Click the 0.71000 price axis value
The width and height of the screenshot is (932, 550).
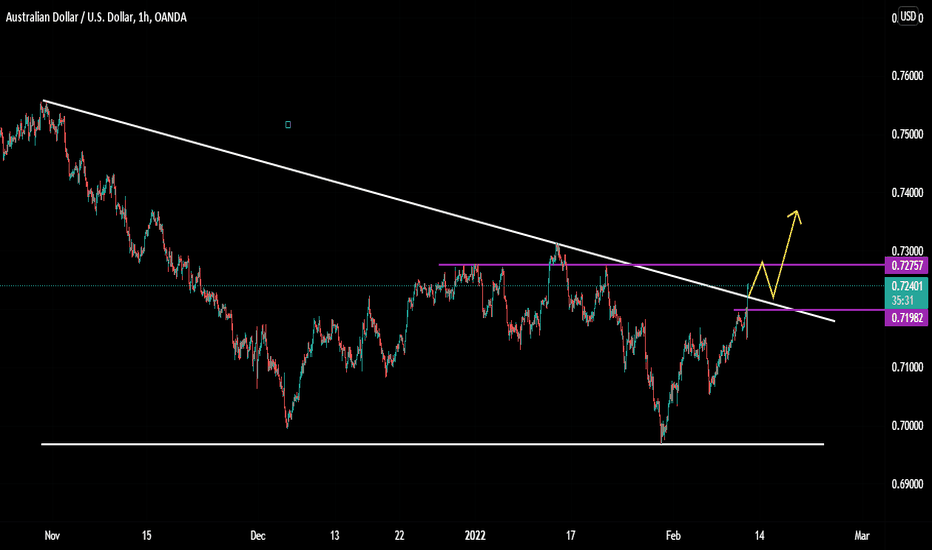click(907, 367)
